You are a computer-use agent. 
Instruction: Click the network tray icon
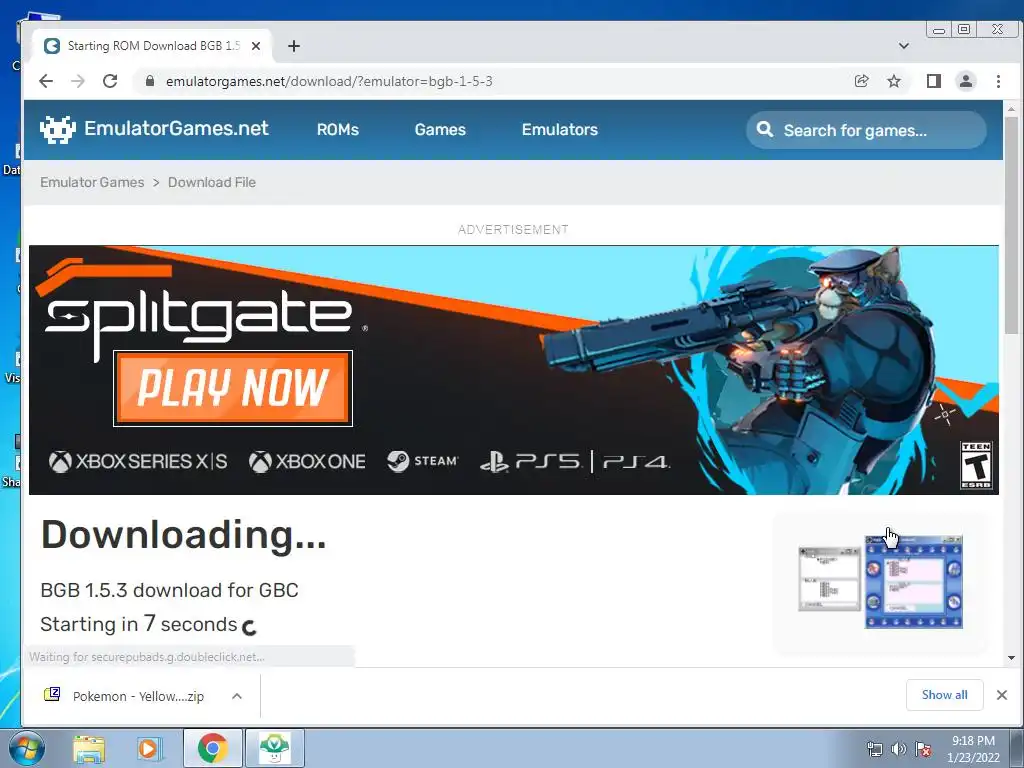coord(874,749)
